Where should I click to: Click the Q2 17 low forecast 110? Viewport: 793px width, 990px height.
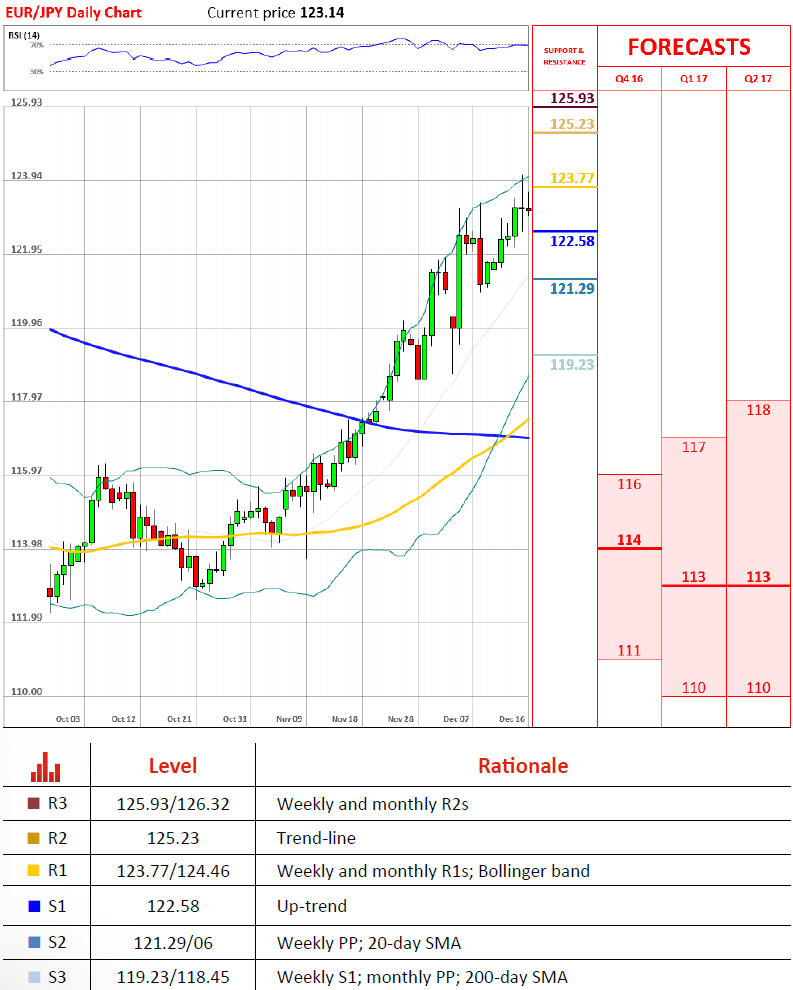point(758,688)
